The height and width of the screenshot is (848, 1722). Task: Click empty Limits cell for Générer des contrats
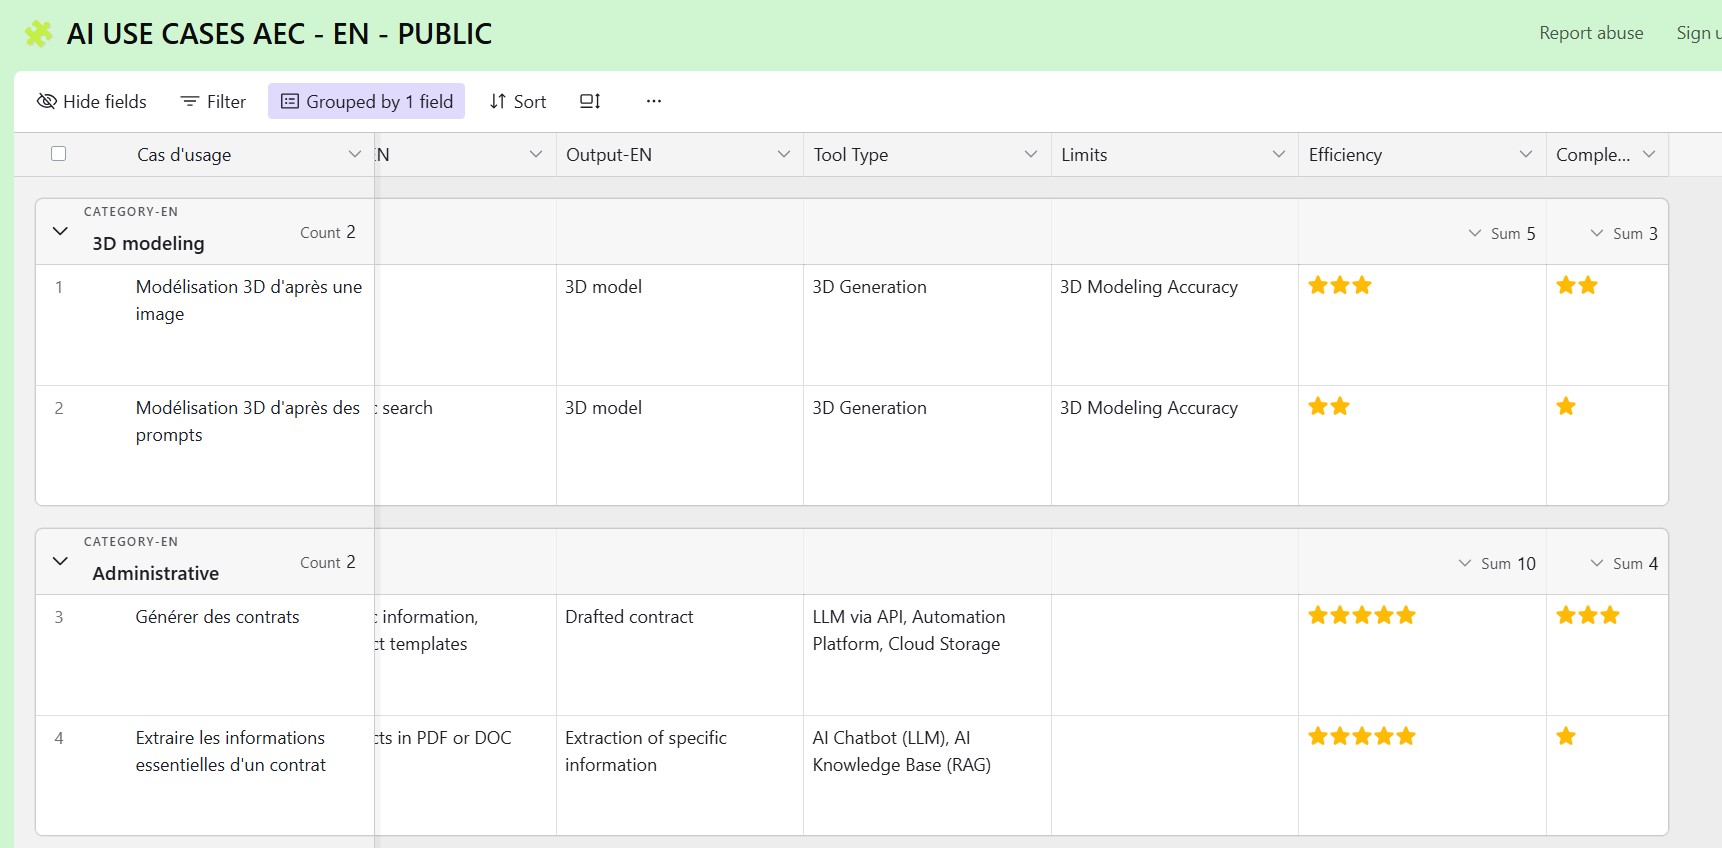click(x=1175, y=655)
